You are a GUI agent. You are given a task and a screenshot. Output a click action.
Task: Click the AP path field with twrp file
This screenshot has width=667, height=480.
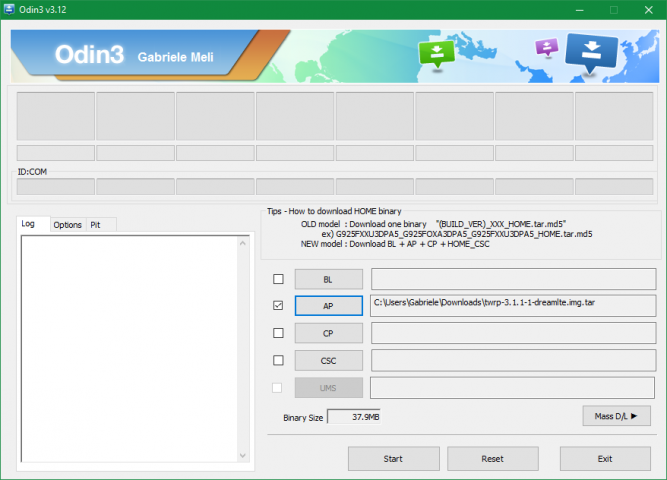513,306
